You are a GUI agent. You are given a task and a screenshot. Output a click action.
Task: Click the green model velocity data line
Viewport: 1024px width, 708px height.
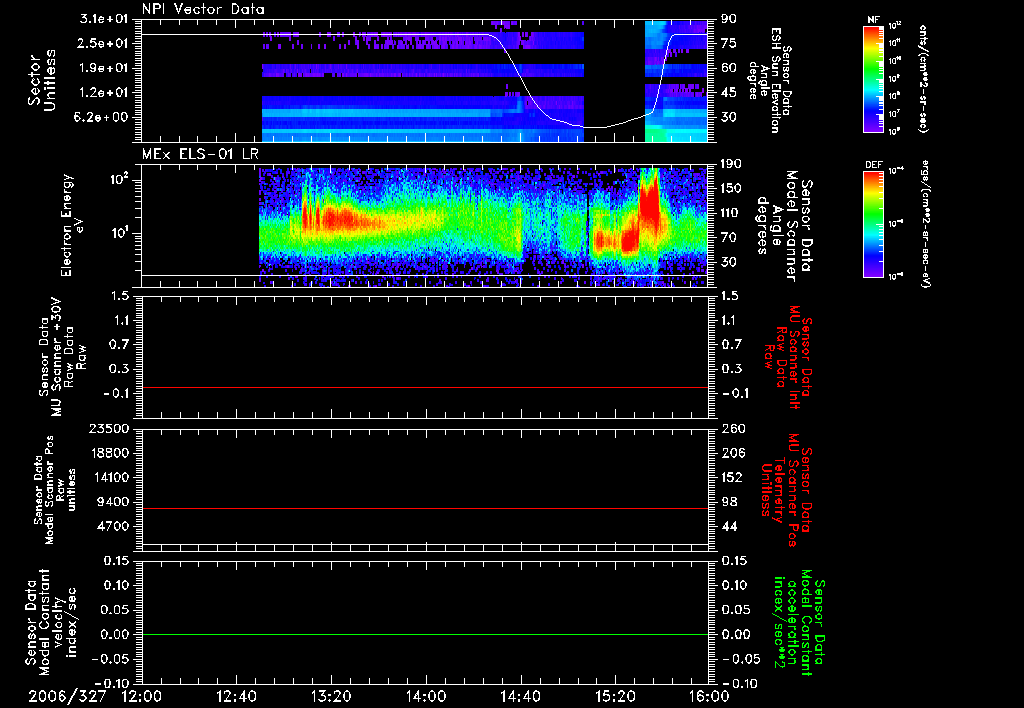tap(424, 634)
